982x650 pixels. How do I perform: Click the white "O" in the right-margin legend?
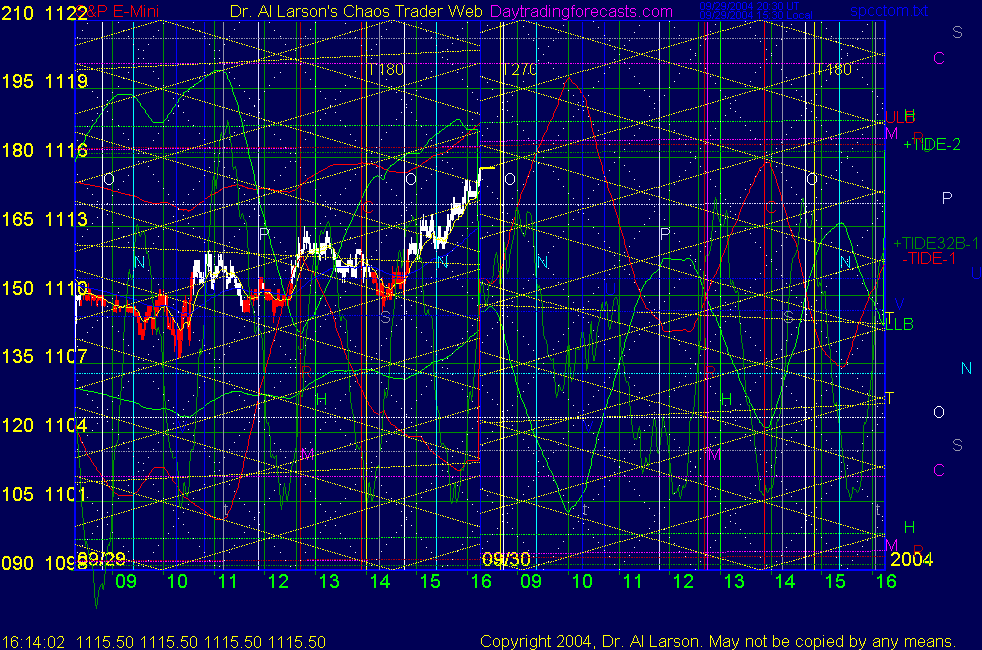click(x=939, y=412)
